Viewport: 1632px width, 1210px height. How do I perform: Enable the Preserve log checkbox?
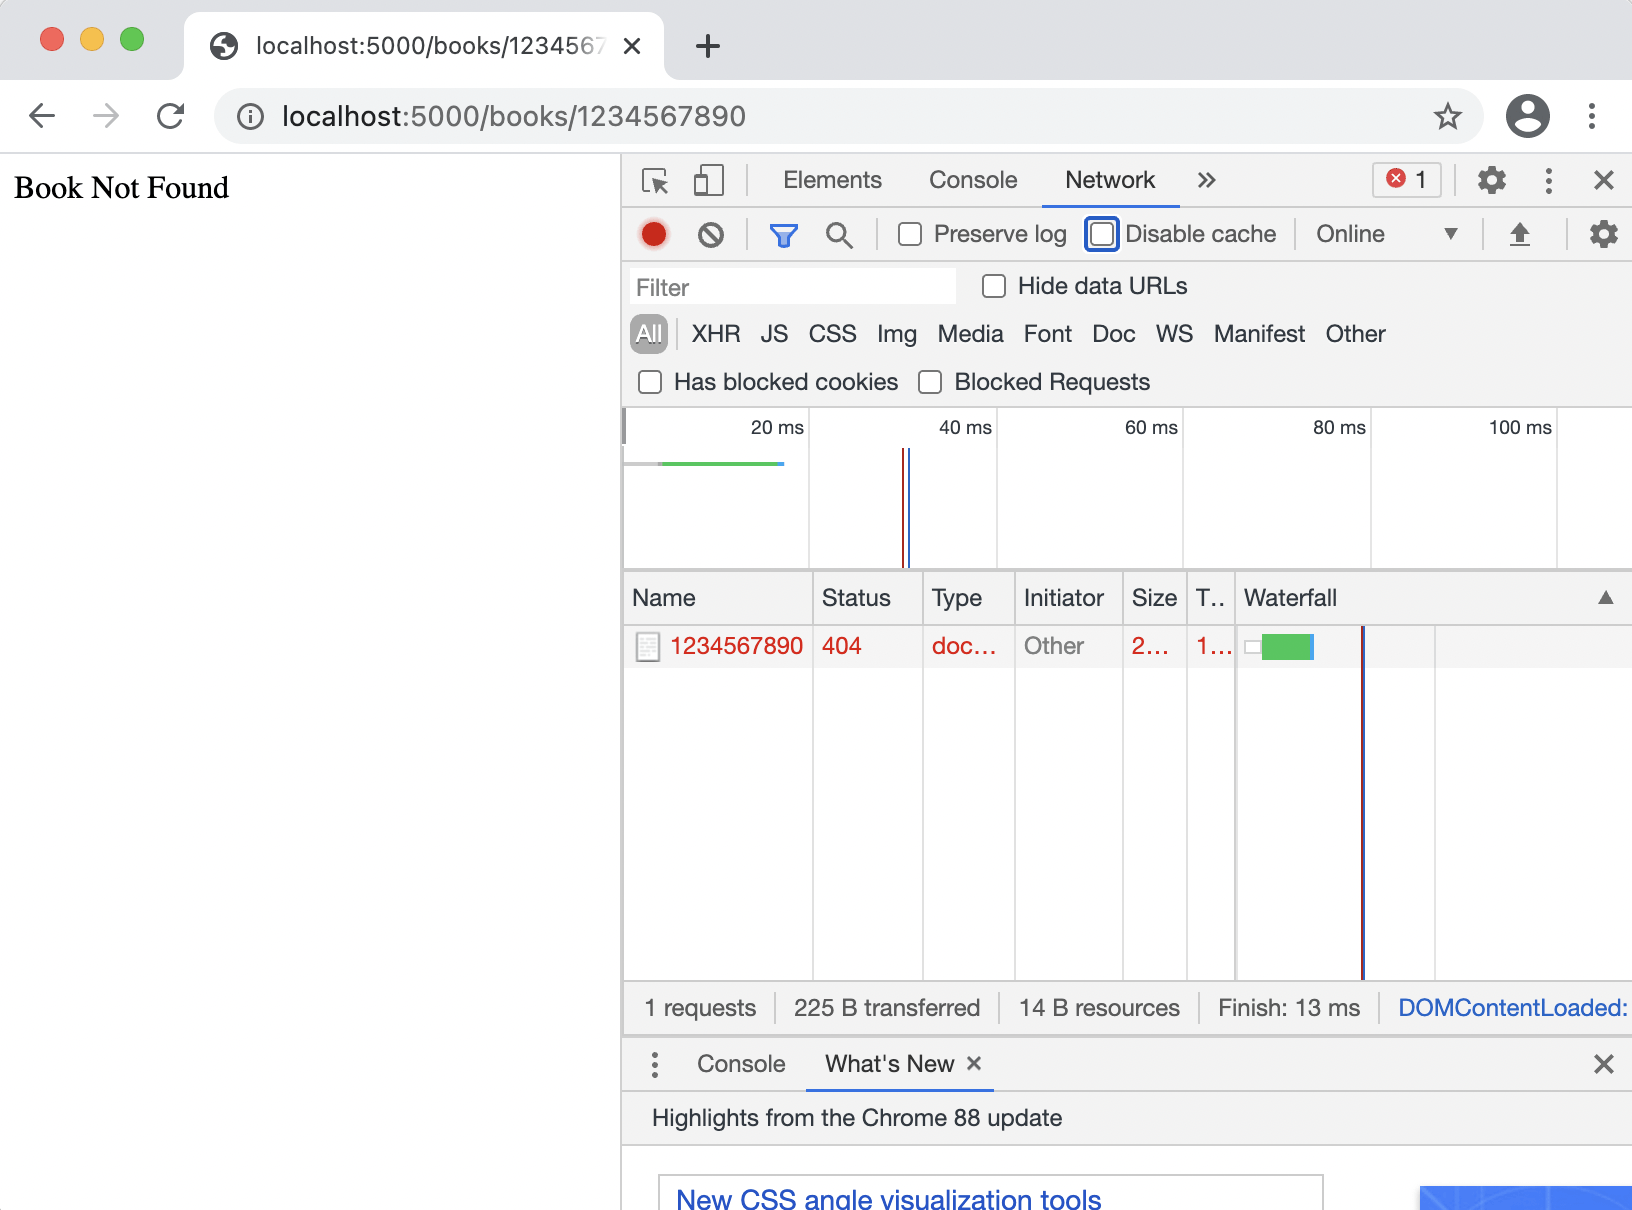[910, 234]
